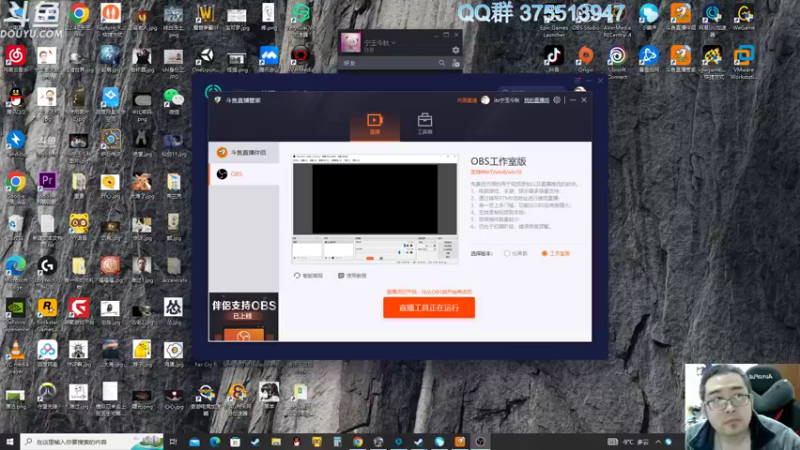The height and width of the screenshot is (450, 800).
Task: Expand the QQ status dropdown beside nickname
Action: (x=393, y=43)
